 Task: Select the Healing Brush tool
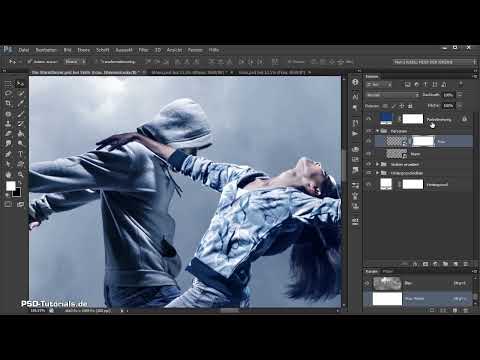(x=8, y=114)
